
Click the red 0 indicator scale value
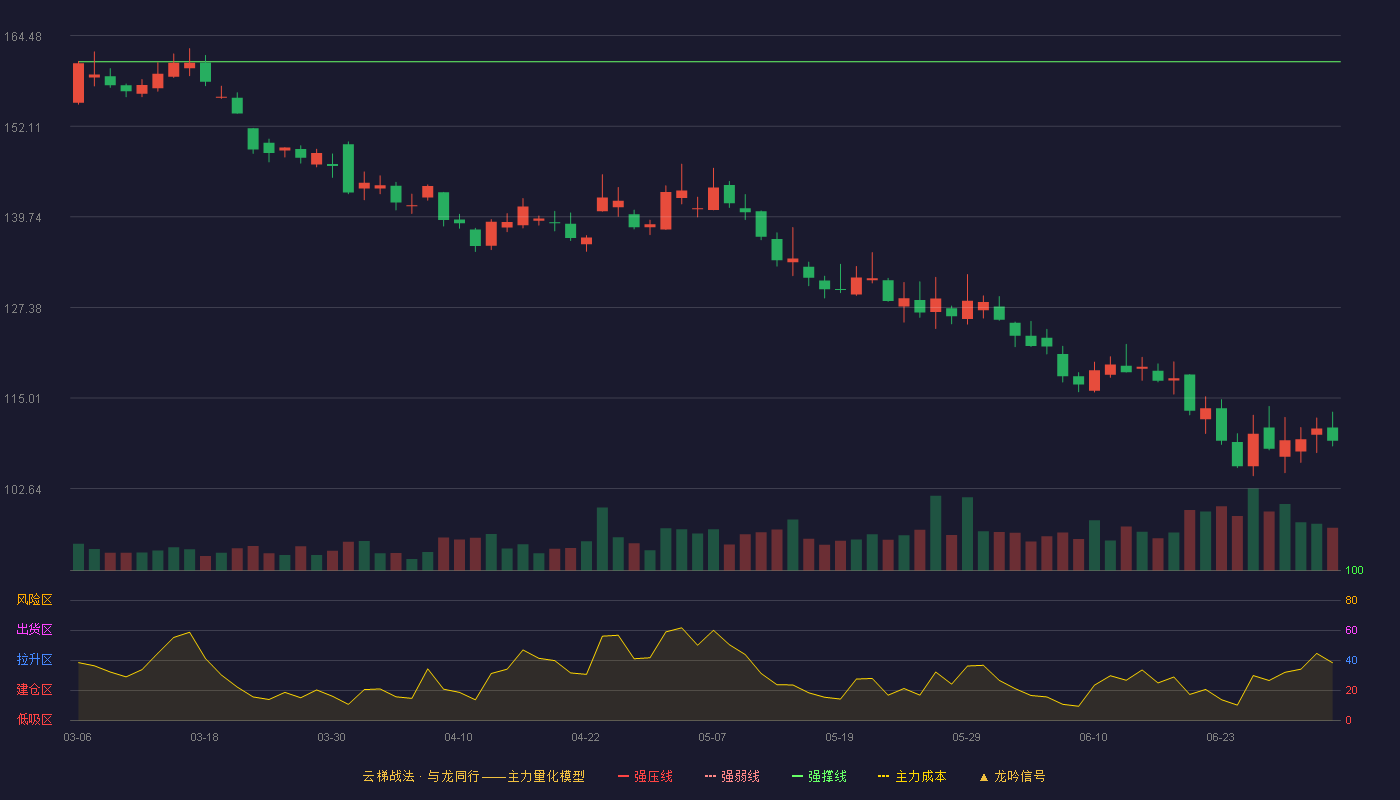point(1348,720)
